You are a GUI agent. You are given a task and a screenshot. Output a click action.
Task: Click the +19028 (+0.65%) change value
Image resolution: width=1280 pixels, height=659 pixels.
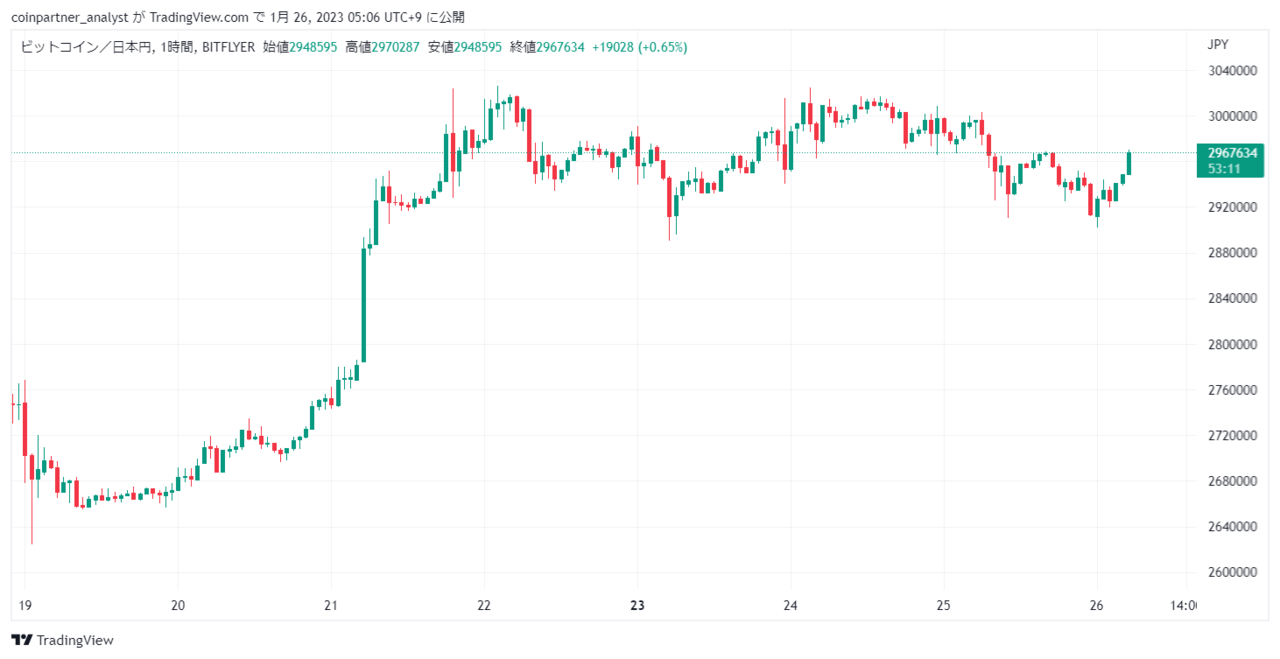[639, 47]
